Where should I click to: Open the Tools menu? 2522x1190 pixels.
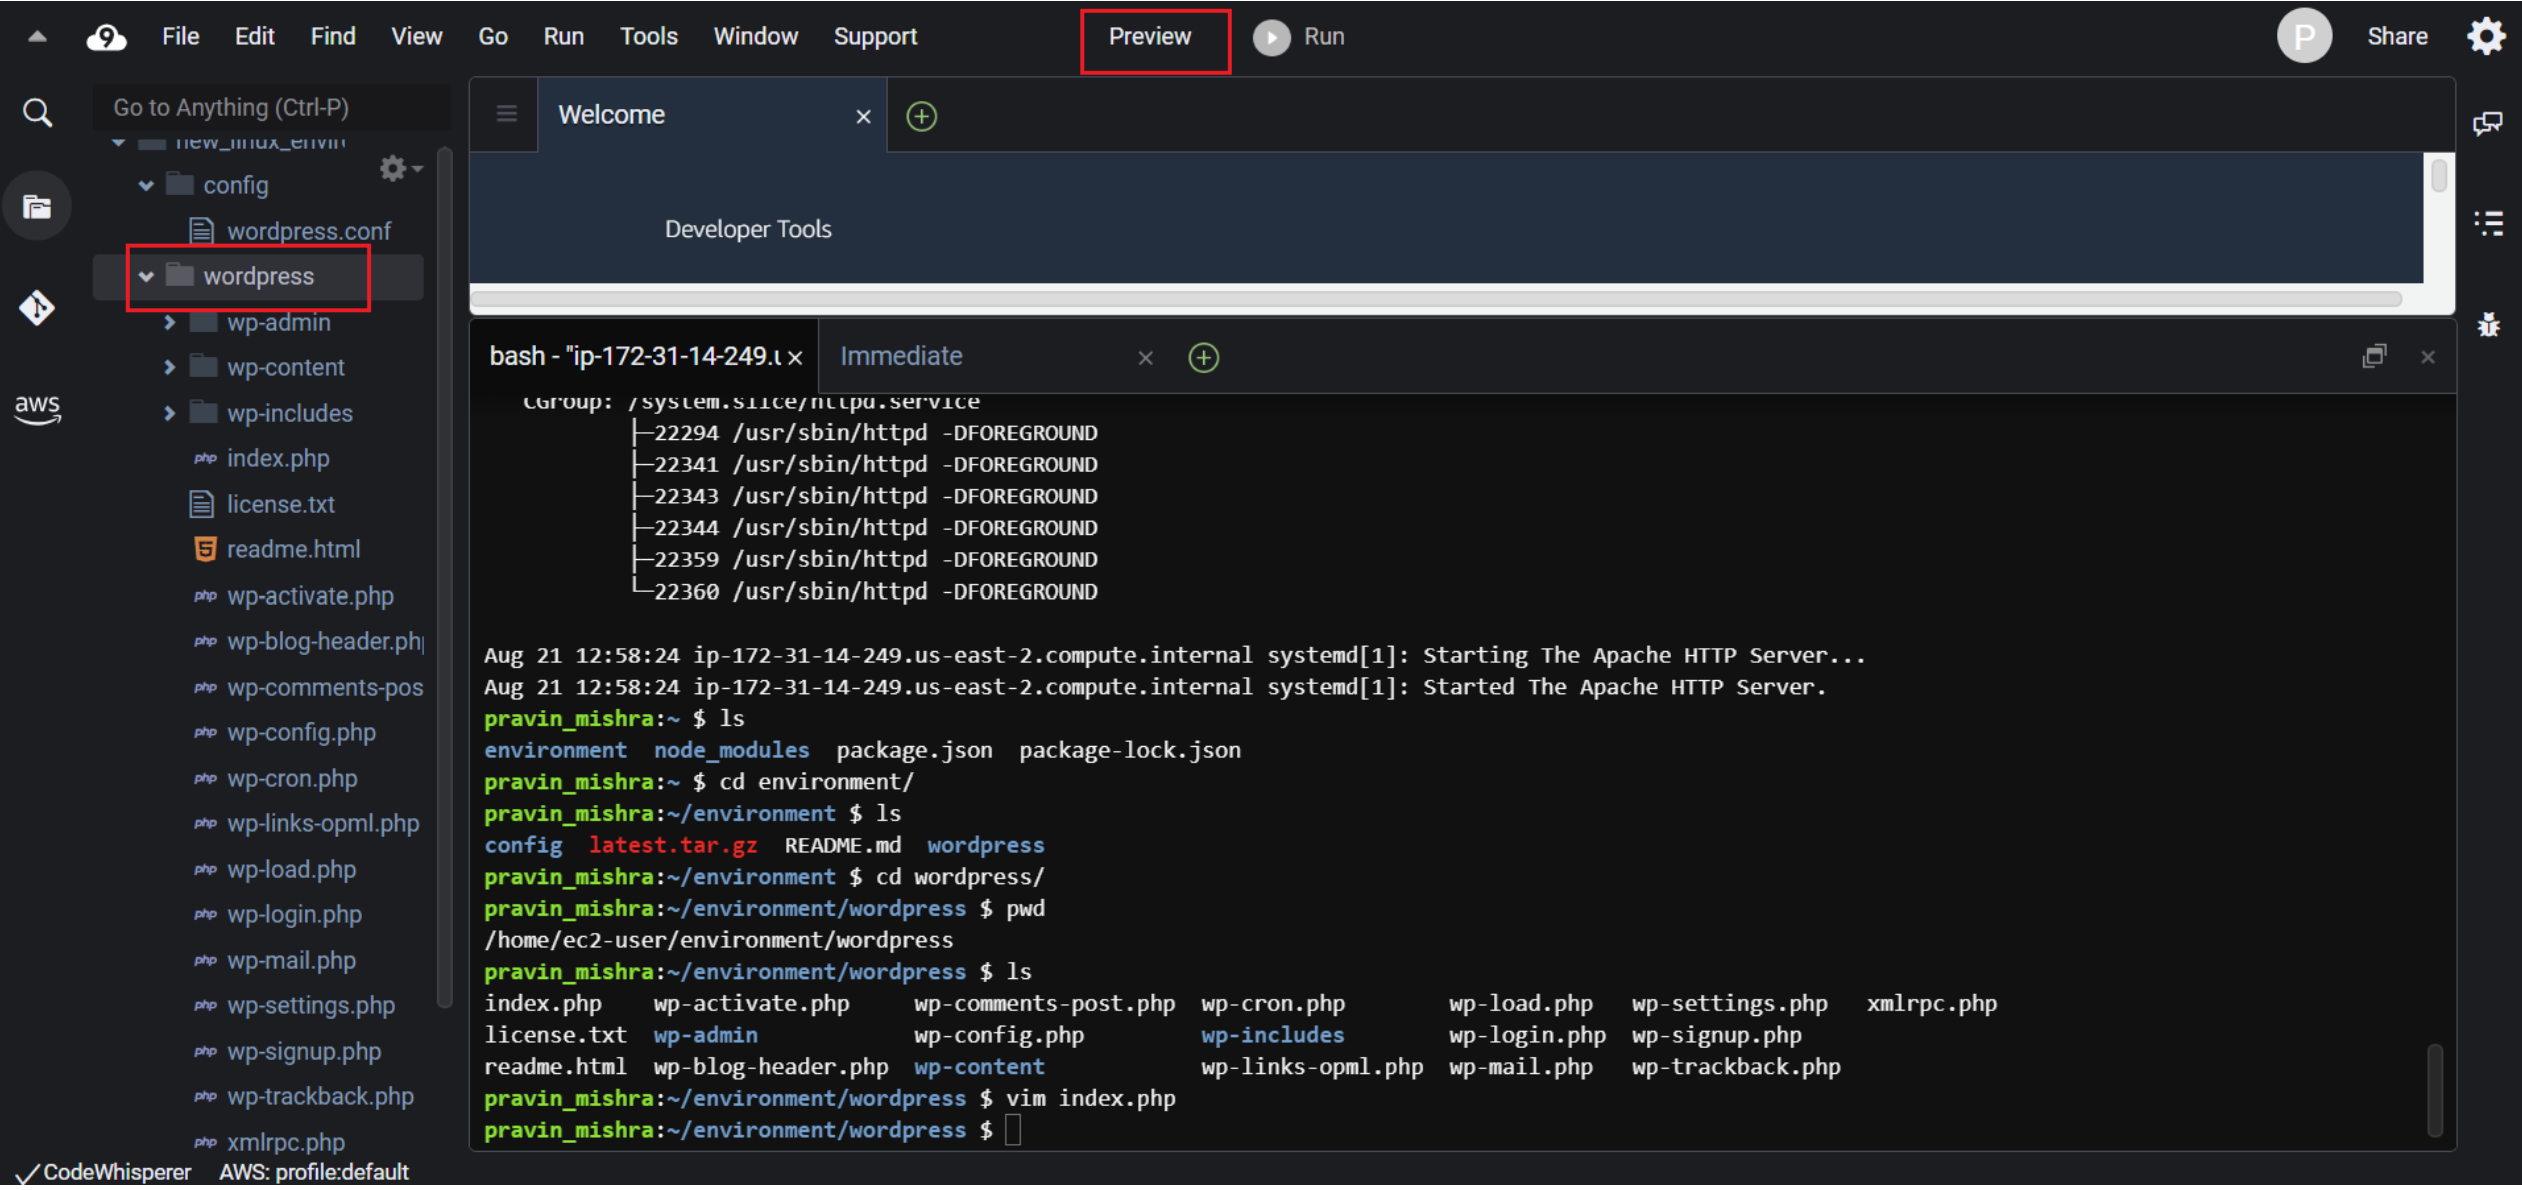click(x=649, y=36)
